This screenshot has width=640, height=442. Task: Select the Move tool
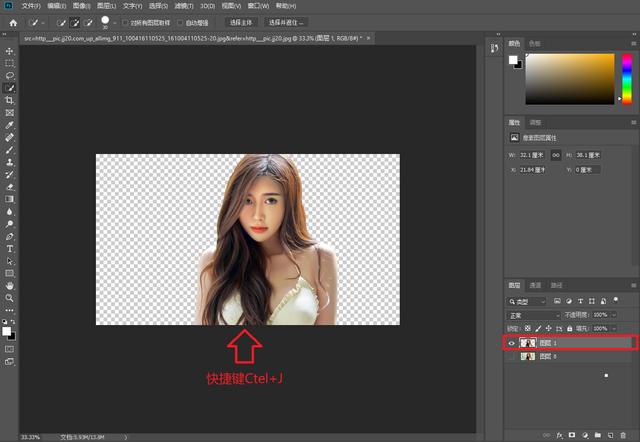(x=10, y=51)
